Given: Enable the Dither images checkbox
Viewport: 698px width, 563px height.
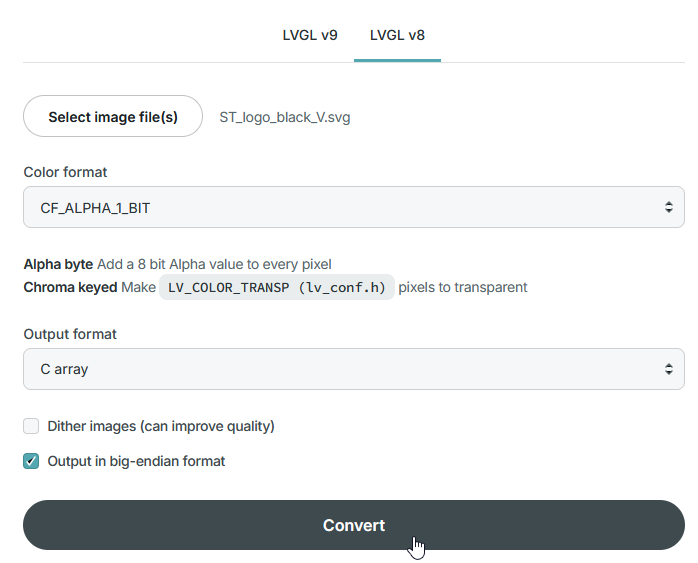Looking at the screenshot, I should click(31, 426).
